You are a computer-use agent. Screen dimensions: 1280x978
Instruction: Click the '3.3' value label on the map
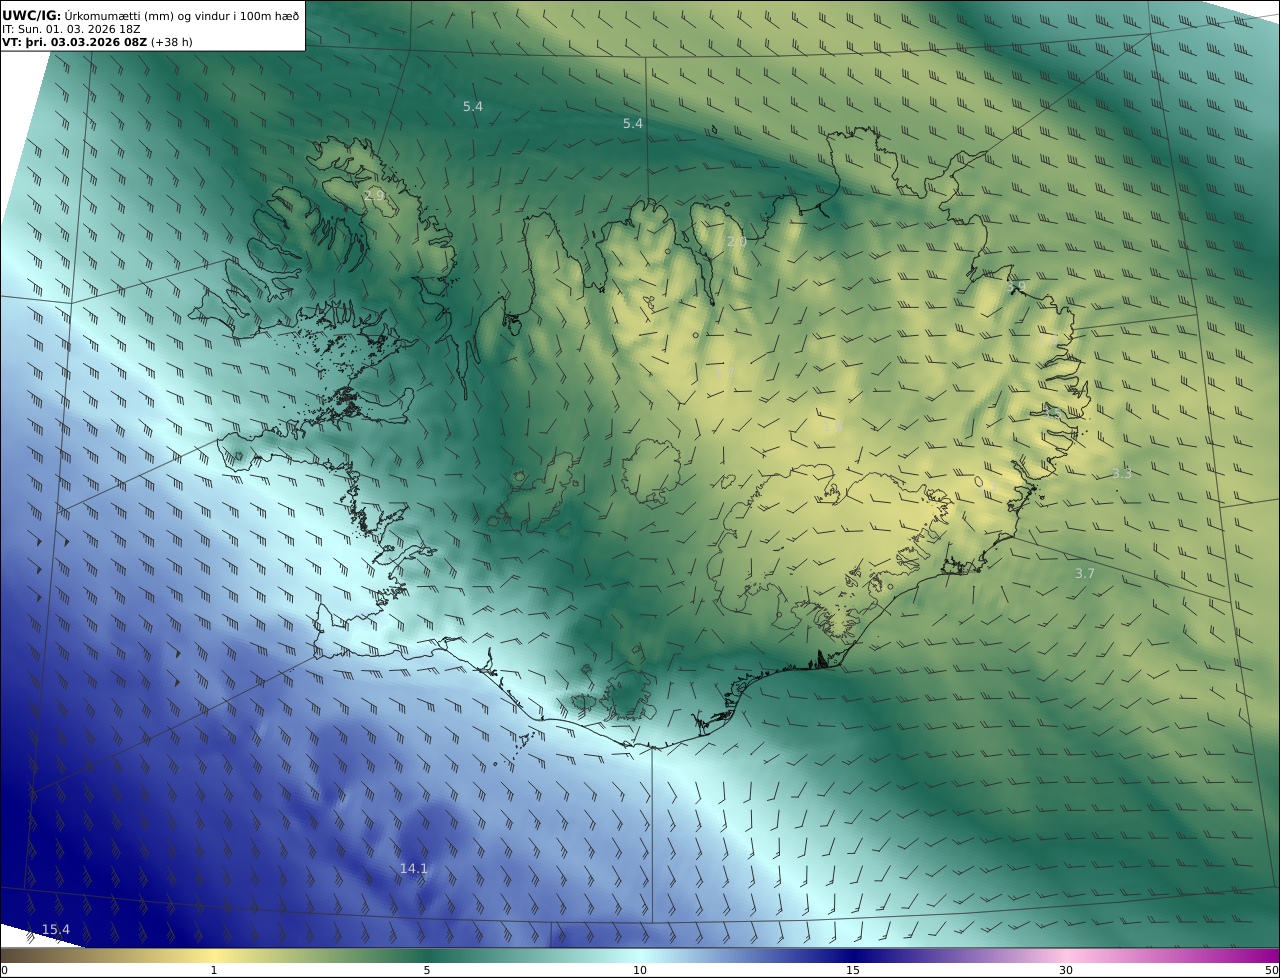[x=1122, y=474]
